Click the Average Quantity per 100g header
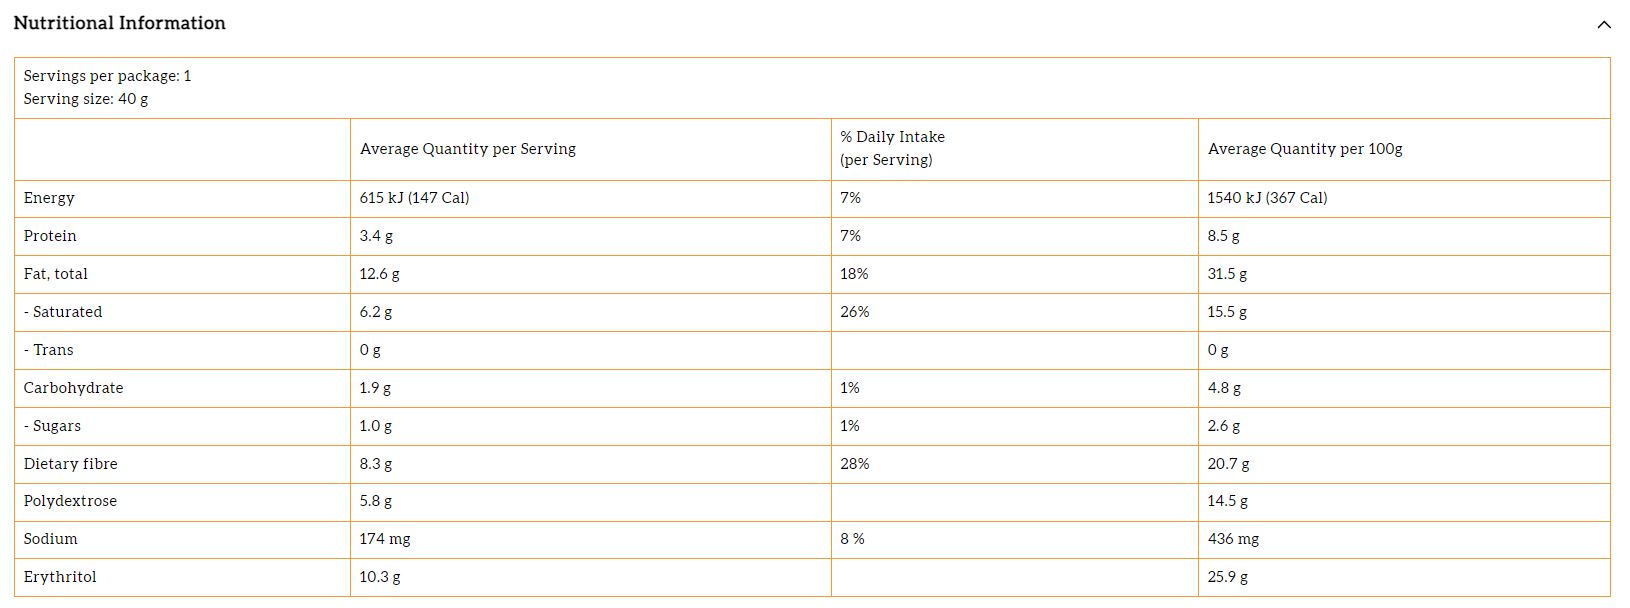Viewport: 1630px width, 608px height. (1305, 149)
